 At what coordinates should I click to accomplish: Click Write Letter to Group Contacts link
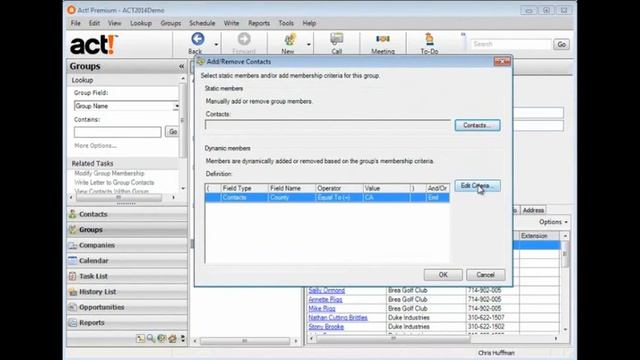(x=114, y=182)
